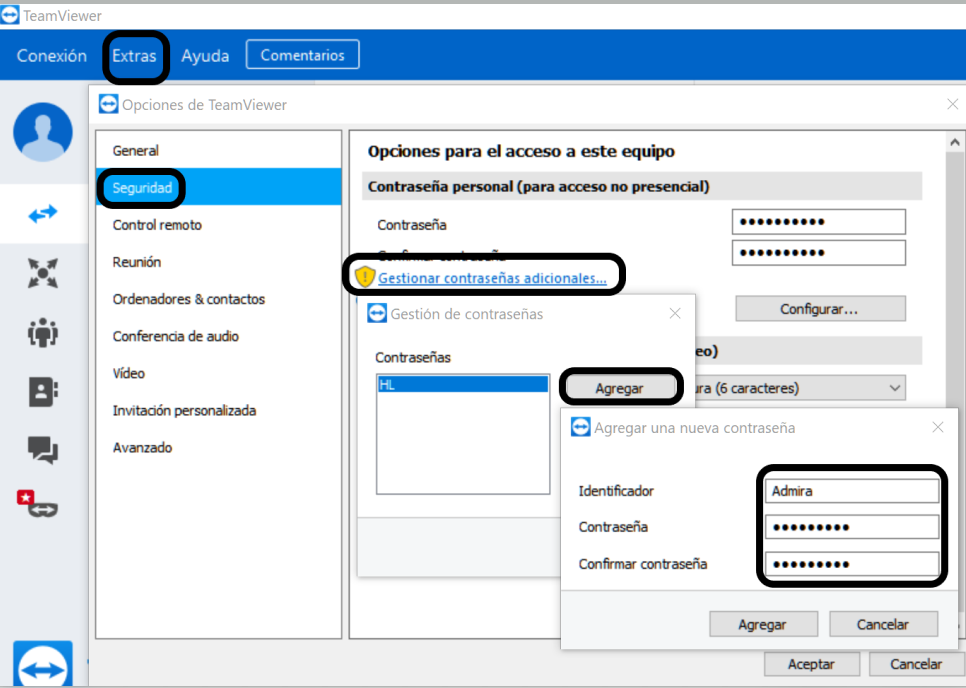Screen dimensions: 966x688
Task: Click the Comentarios button
Action: tap(302, 56)
